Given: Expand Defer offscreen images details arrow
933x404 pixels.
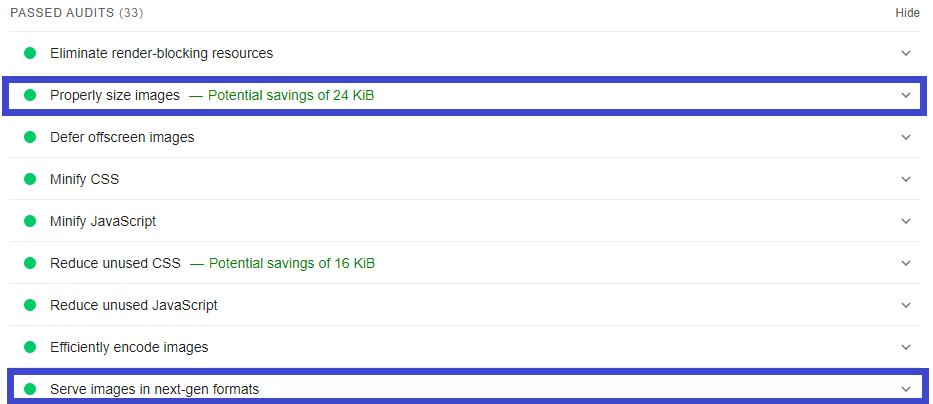Looking at the screenshot, I should 906,137.
